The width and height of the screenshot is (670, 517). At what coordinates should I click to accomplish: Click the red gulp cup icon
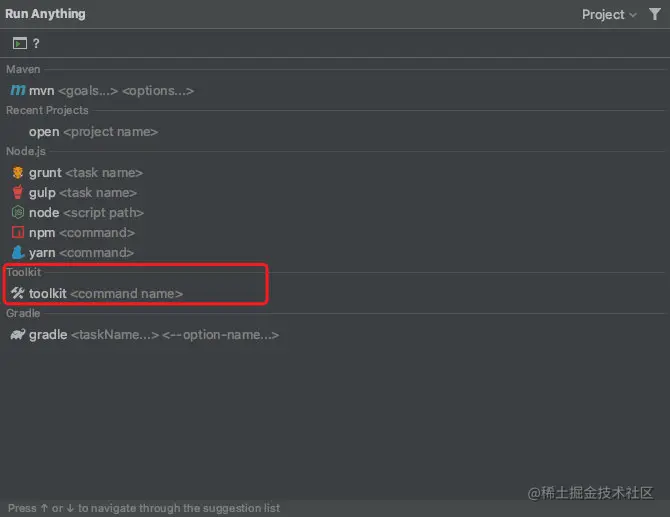click(18, 192)
